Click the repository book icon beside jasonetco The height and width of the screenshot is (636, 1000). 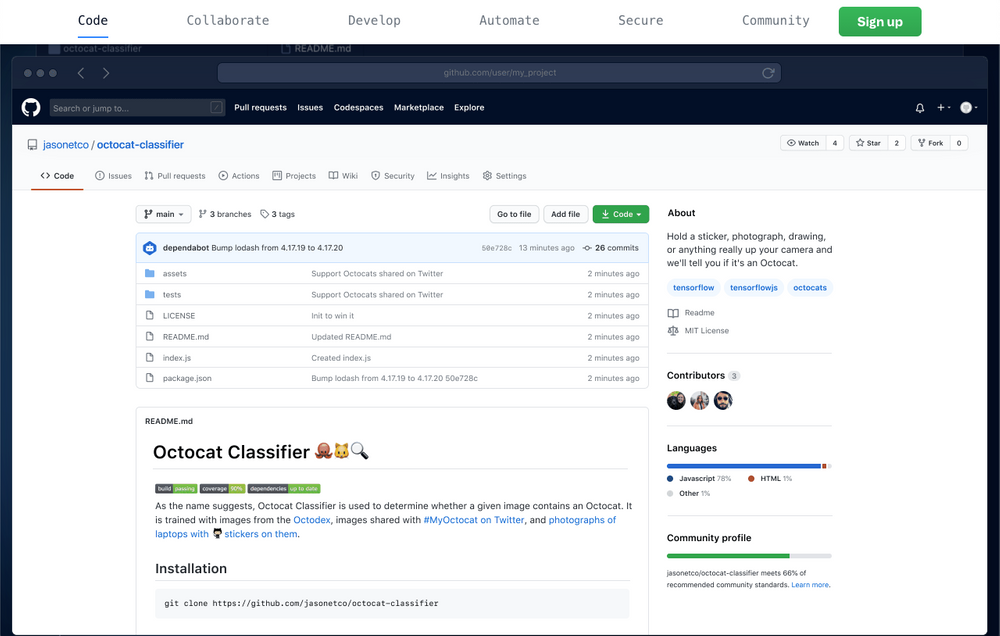(31, 144)
